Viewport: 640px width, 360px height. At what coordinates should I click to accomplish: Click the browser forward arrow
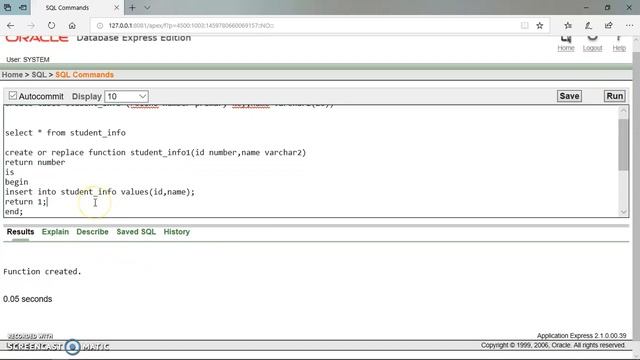(31, 25)
